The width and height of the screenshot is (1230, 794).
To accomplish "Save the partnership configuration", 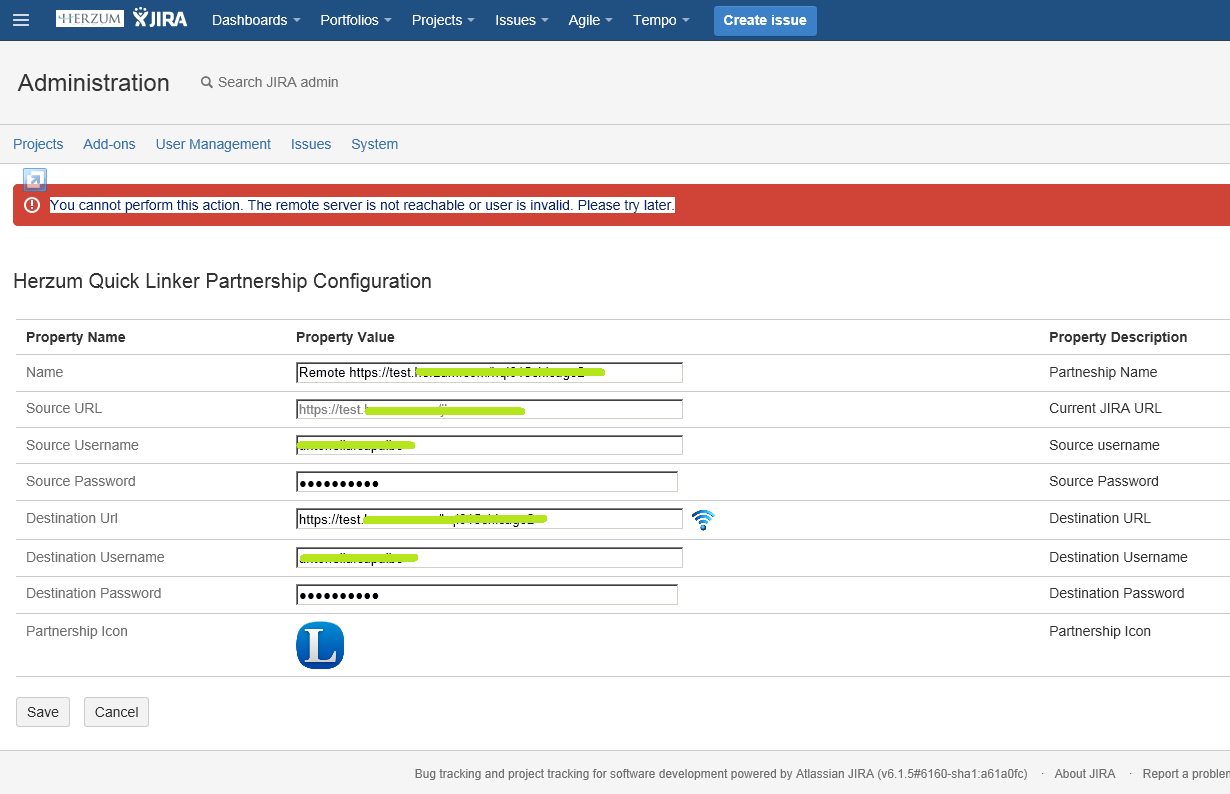I will [x=43, y=712].
